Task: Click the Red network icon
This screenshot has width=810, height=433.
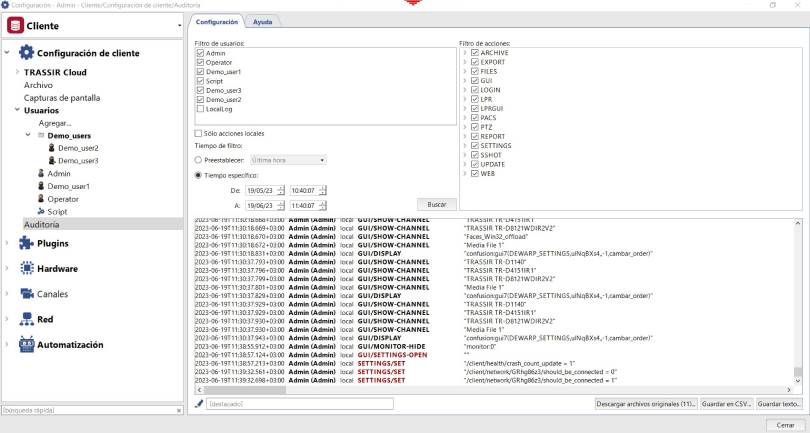Action: 26,319
